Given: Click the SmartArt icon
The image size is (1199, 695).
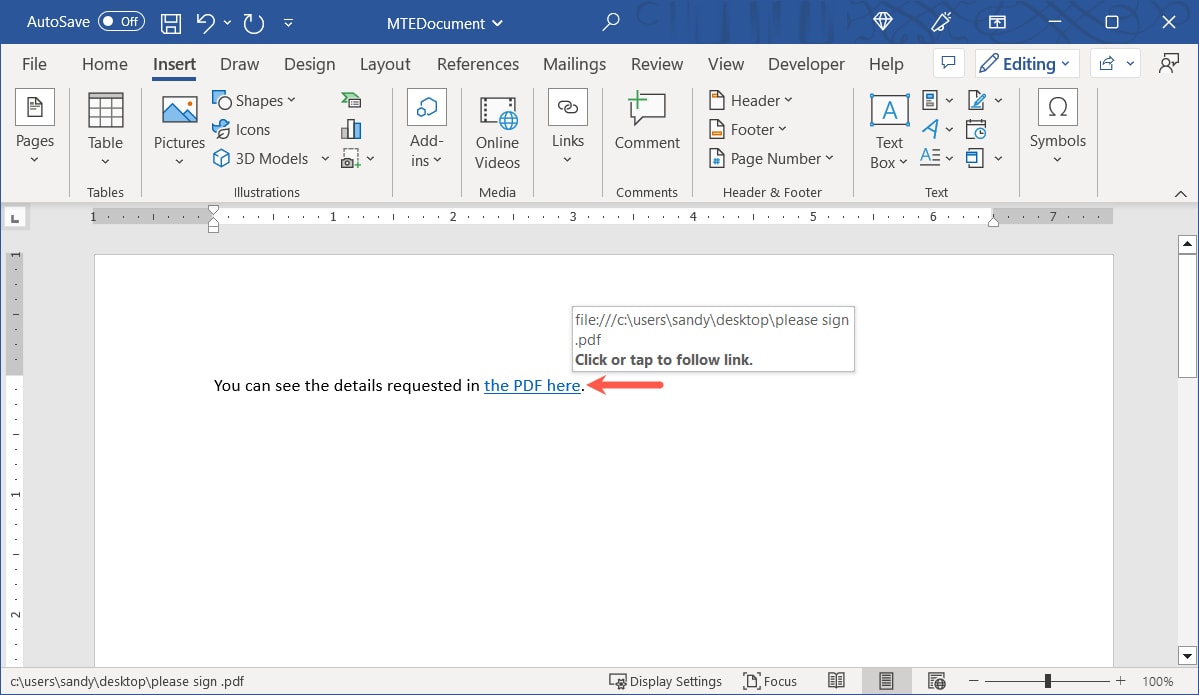Looking at the screenshot, I should (x=351, y=100).
